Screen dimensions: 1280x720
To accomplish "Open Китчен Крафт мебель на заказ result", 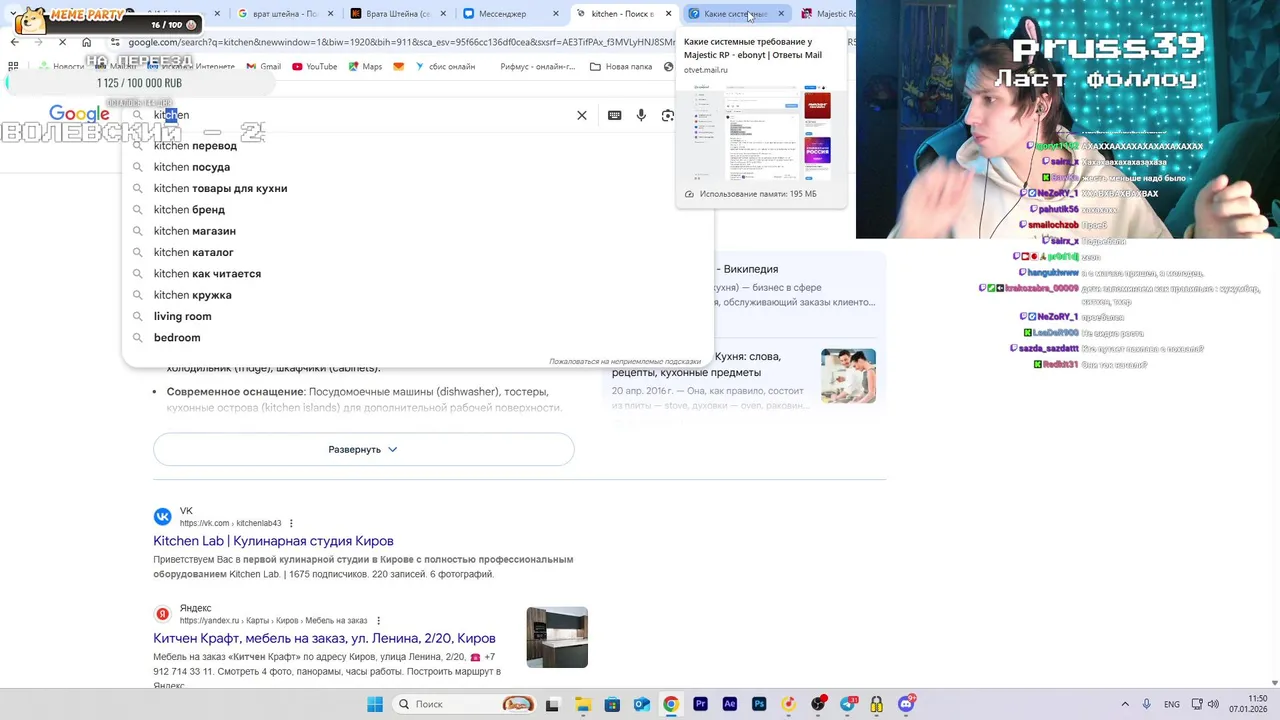I will (x=324, y=638).
